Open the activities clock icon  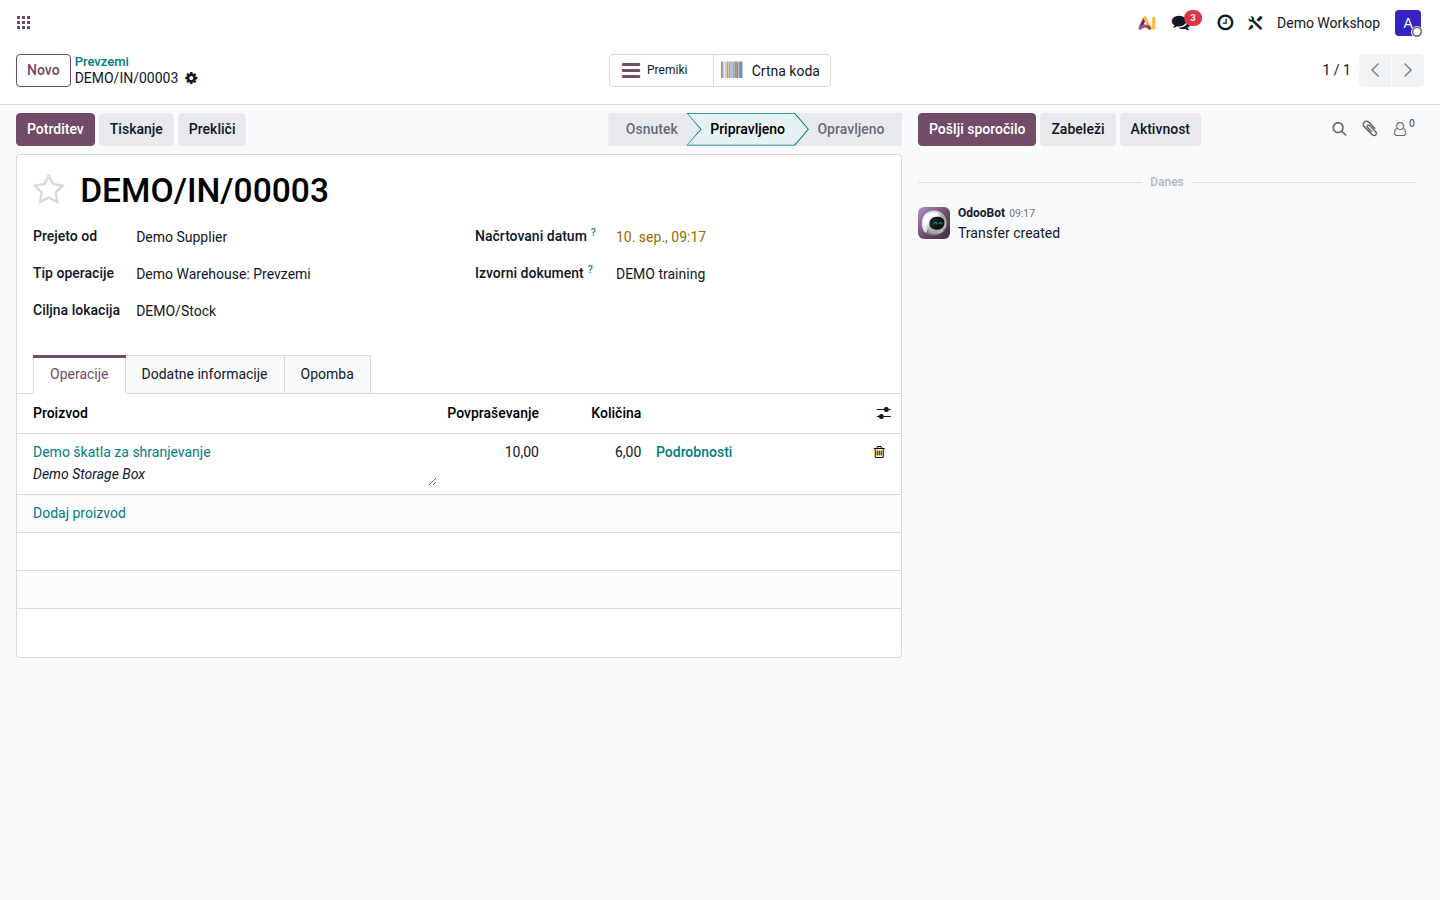coord(1225,22)
